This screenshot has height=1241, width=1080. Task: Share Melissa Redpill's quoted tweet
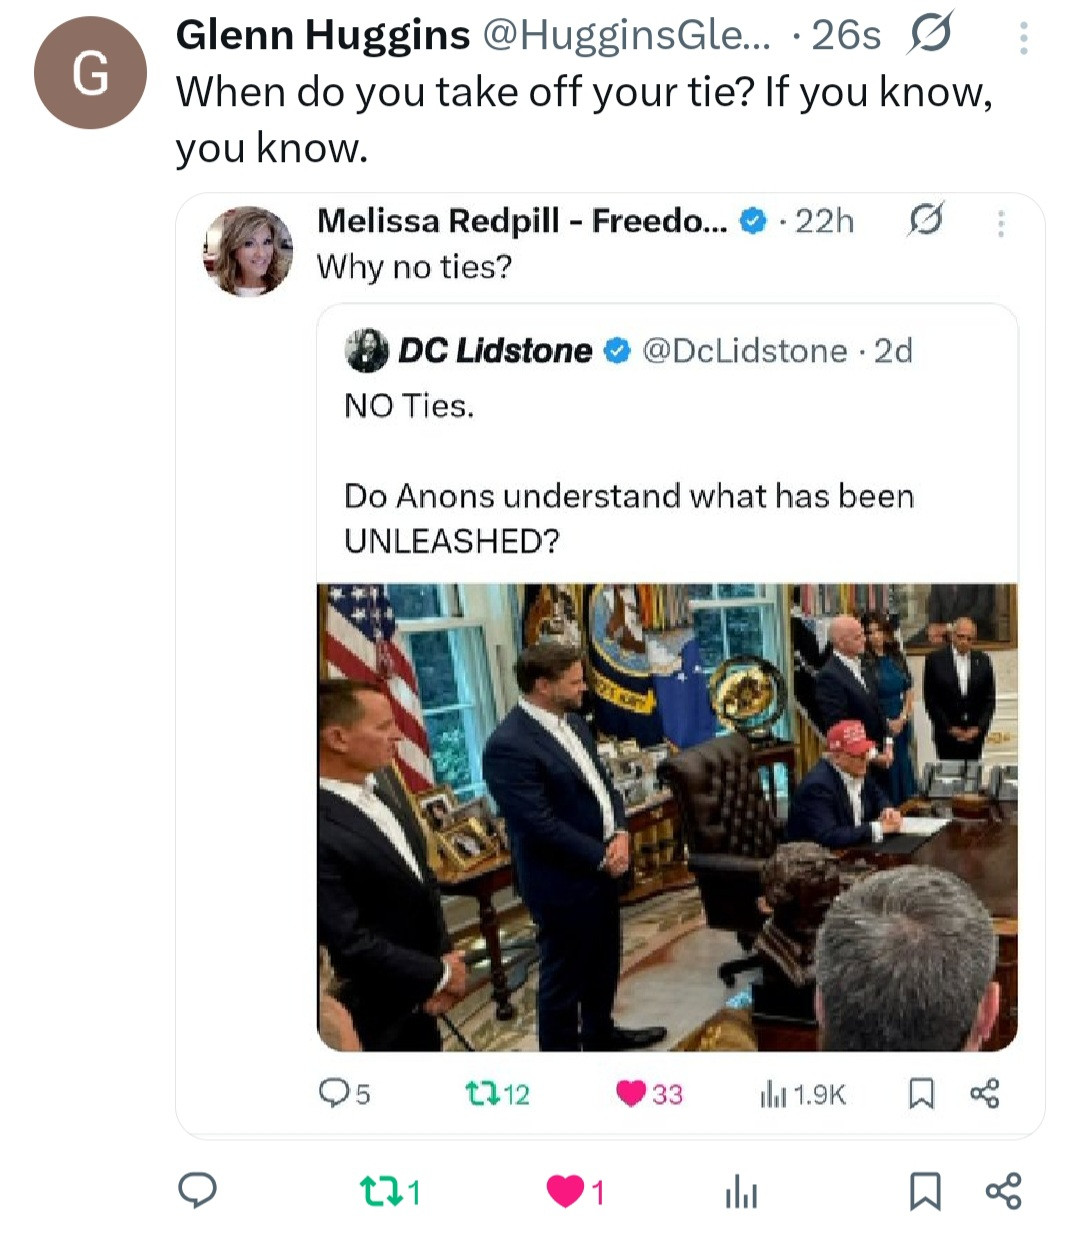click(984, 1094)
